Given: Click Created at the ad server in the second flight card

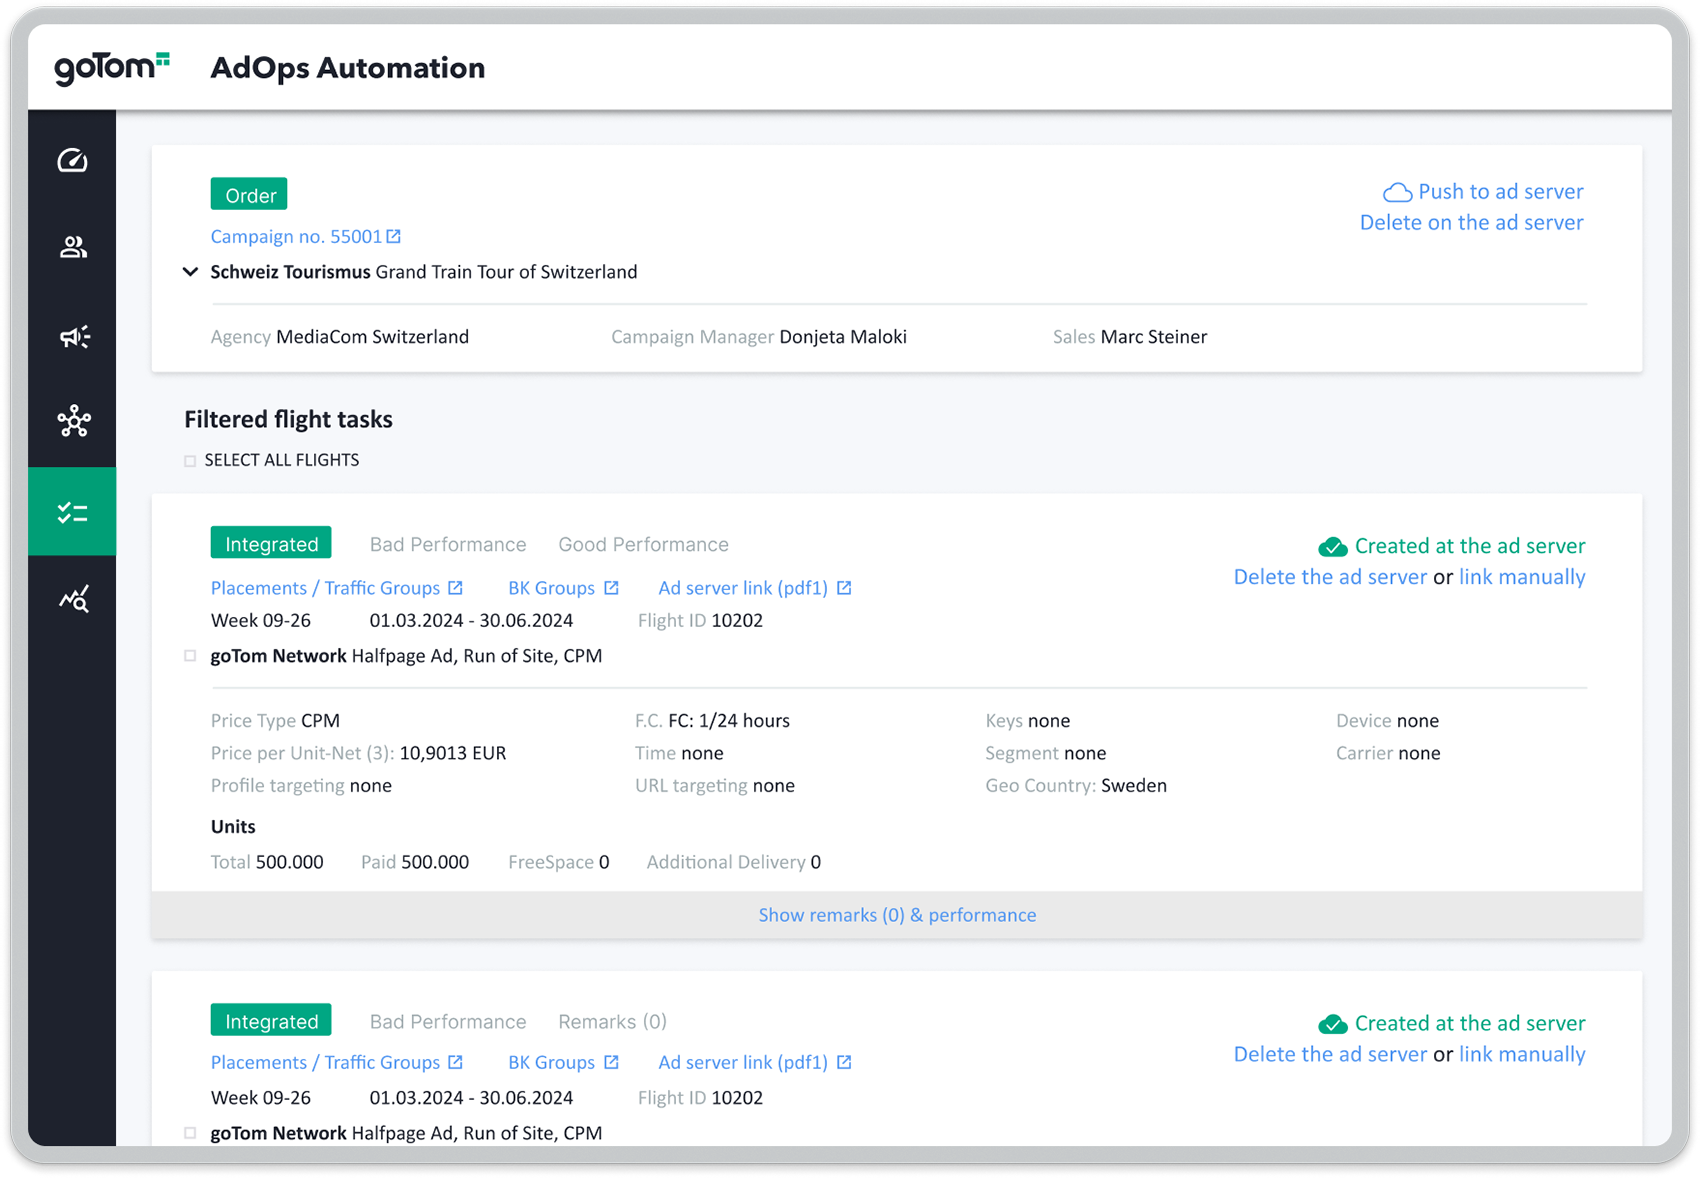Looking at the screenshot, I should point(1470,1023).
